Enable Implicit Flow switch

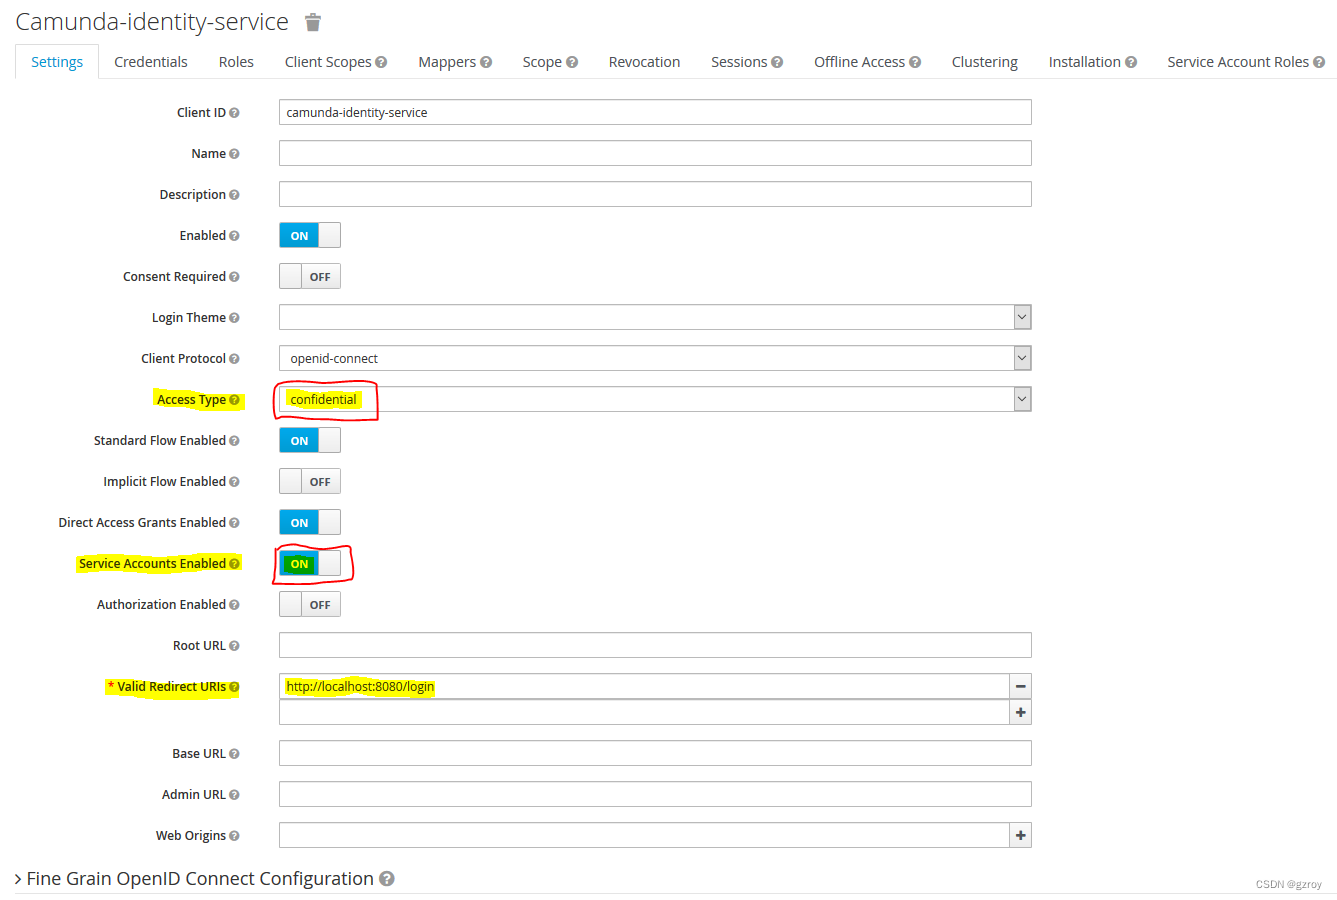310,481
